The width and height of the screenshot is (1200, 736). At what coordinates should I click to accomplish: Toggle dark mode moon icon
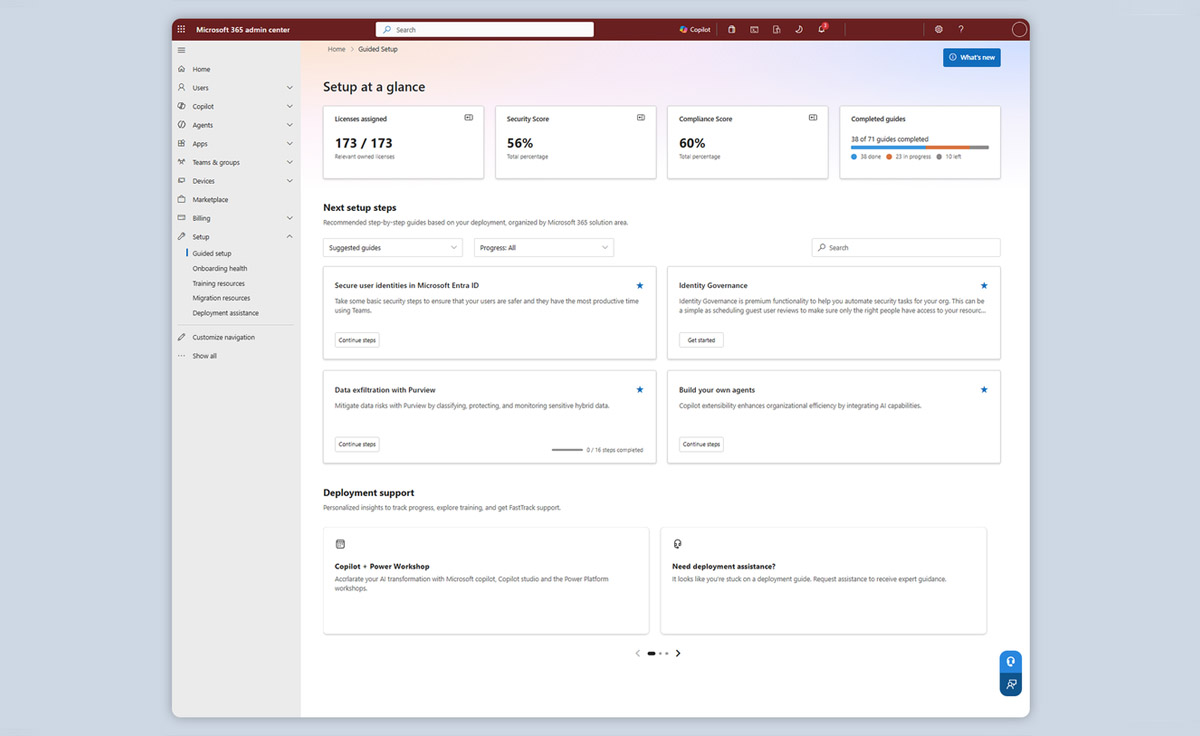point(799,30)
